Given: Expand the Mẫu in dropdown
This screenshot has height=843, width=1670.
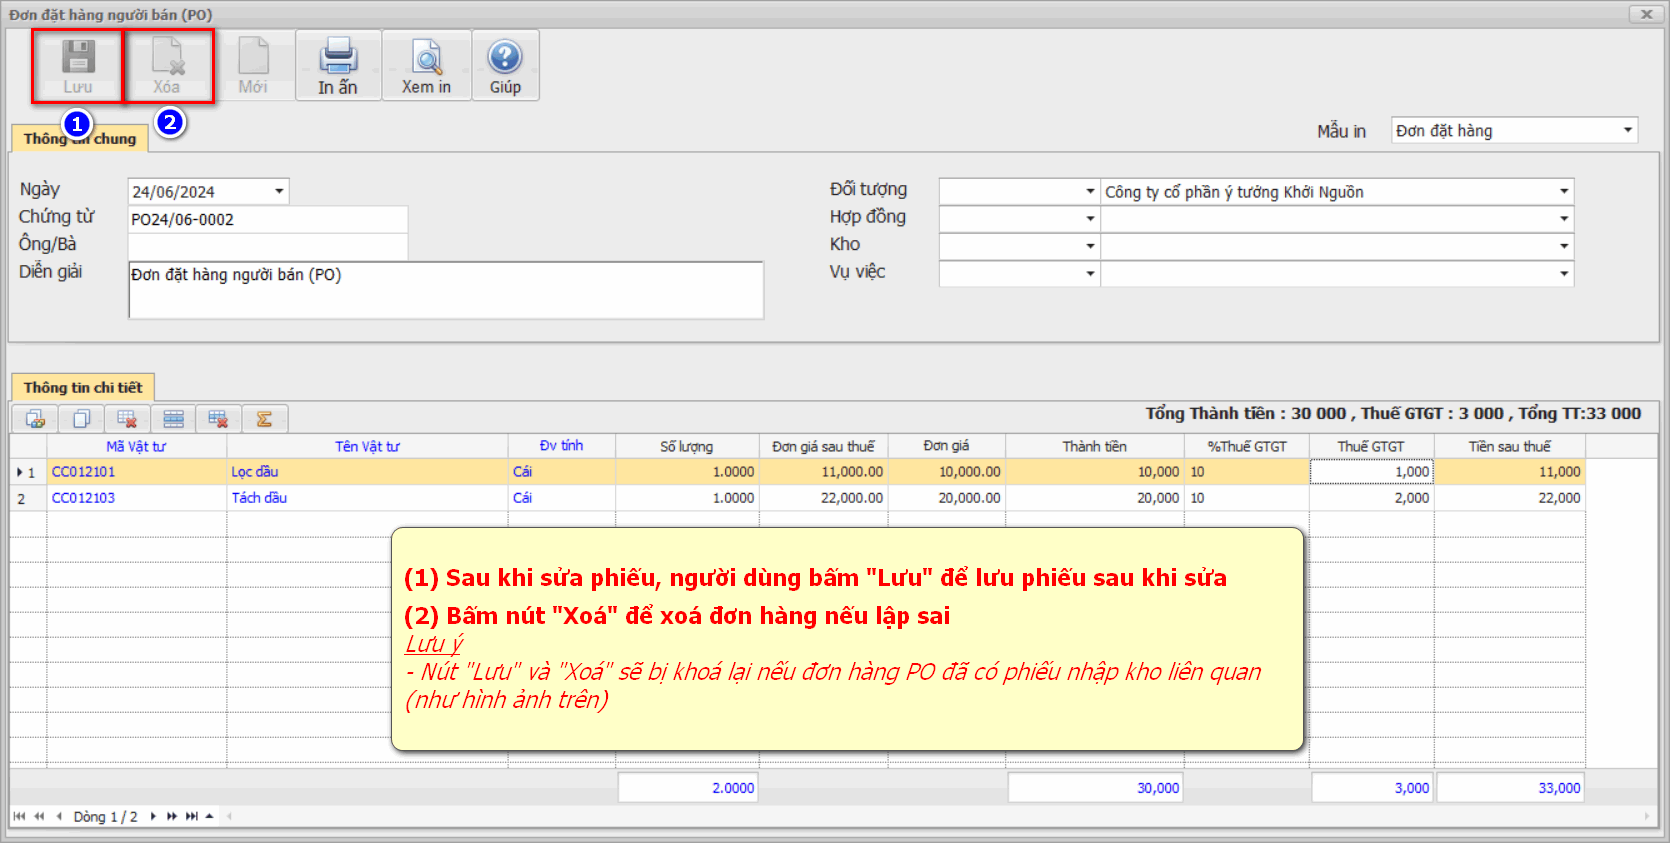Looking at the screenshot, I should [1627, 130].
